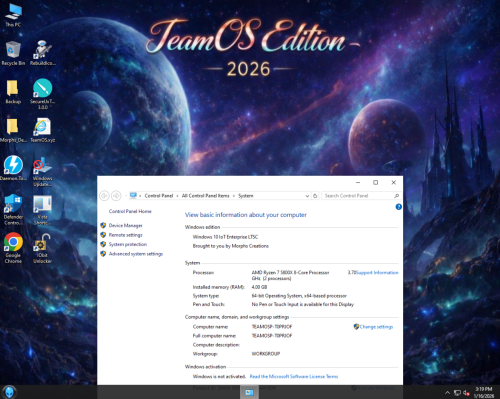
Task: Open the taskbar clock showing 3:19 PM
Action: pos(484,392)
